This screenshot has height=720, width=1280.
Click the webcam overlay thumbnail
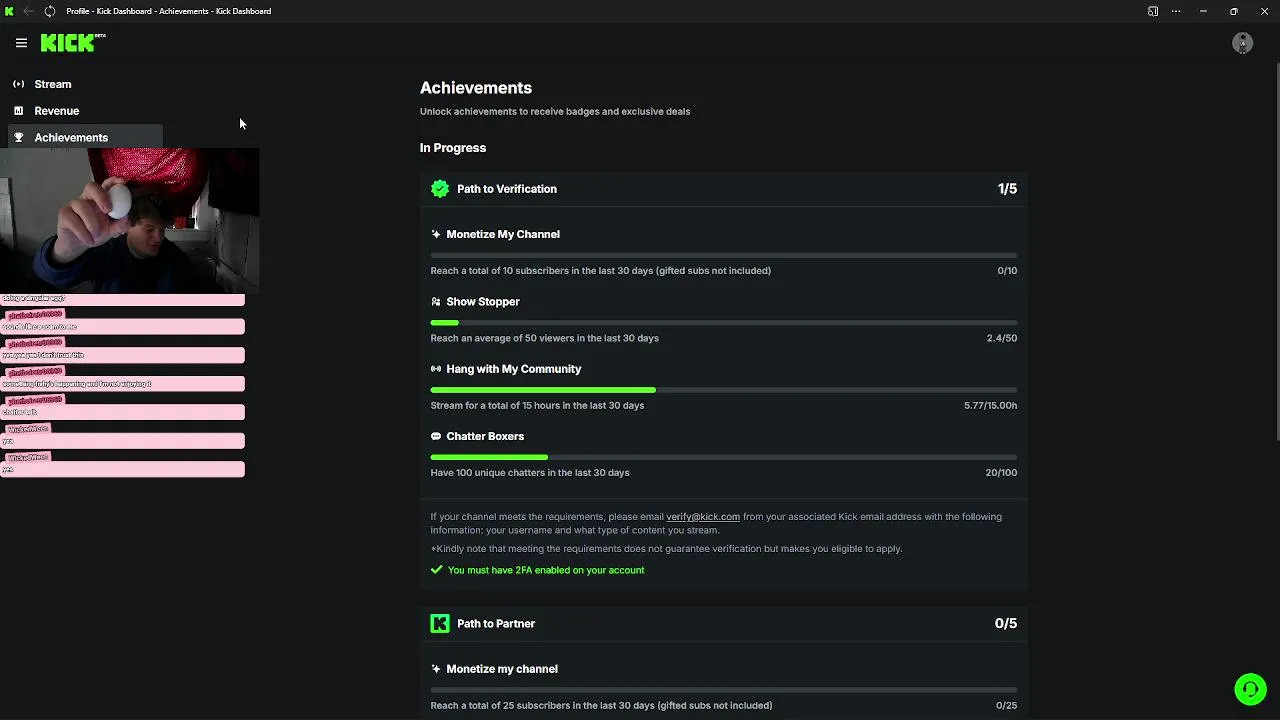pos(130,221)
